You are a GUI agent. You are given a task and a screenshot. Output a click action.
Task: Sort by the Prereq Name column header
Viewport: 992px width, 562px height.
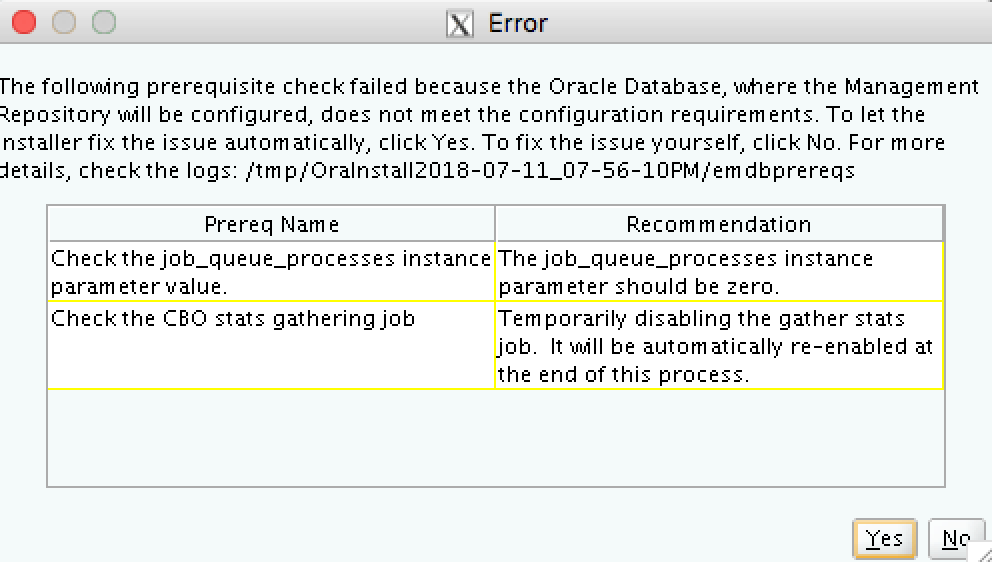[x=271, y=224]
